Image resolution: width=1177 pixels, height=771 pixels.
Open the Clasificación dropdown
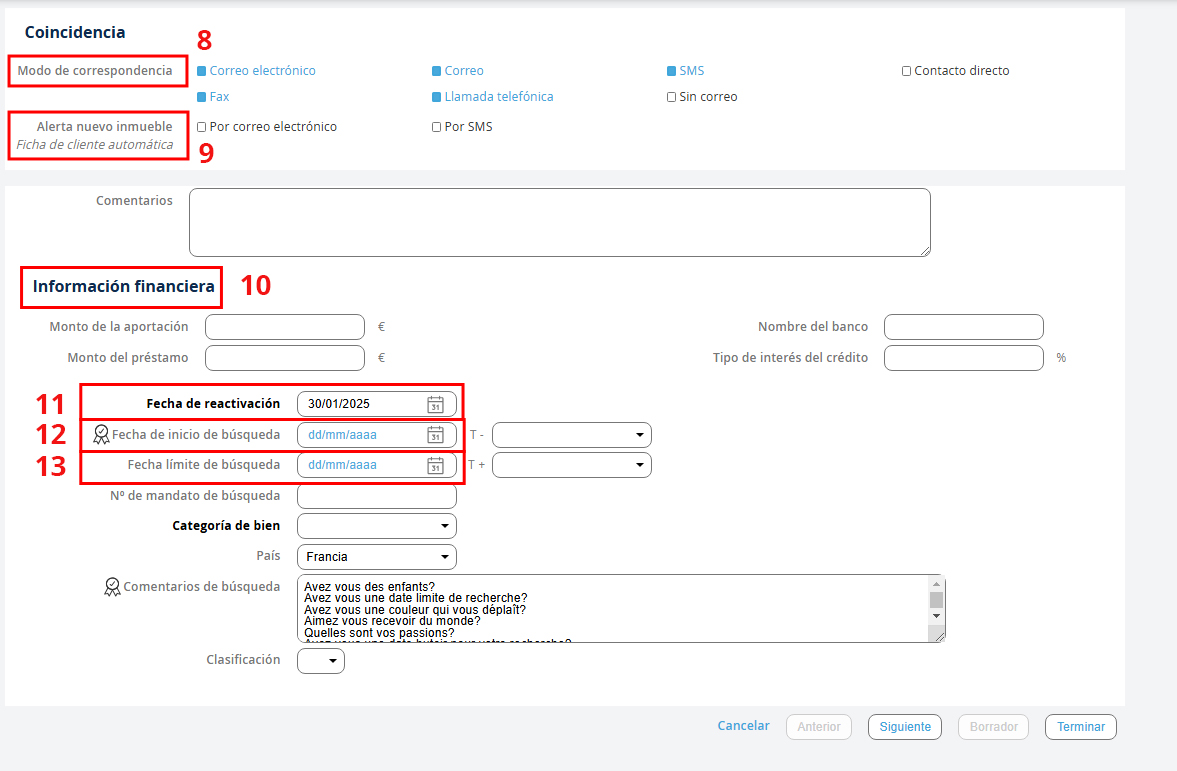coord(321,661)
